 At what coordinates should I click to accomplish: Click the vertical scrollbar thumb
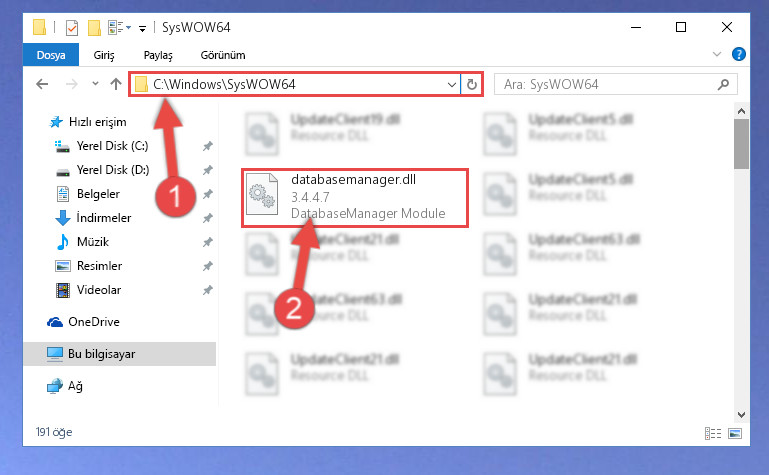point(741,144)
